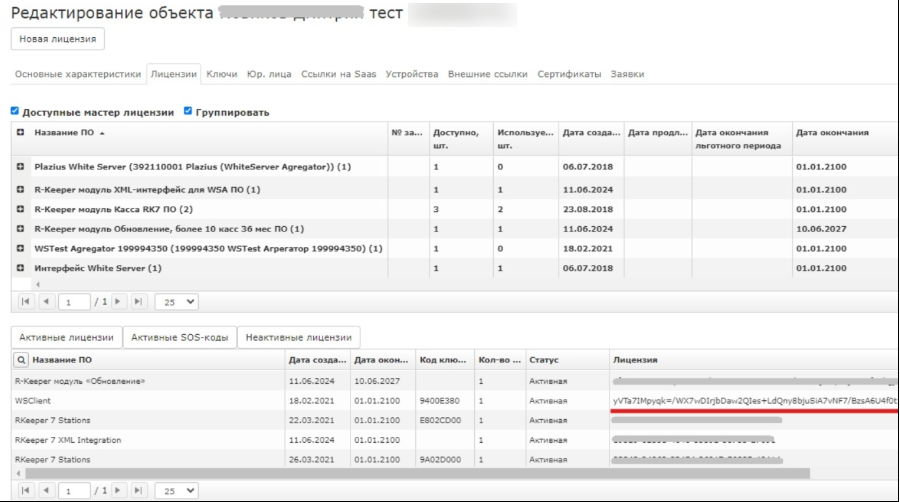The height and width of the screenshot is (502, 900).
Task: Open the Активные лицензии tab
Action: pos(66,337)
